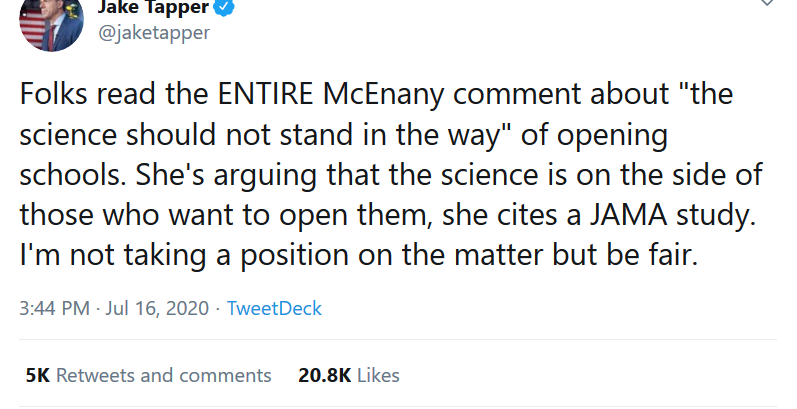
Task: Open the tweet options chevron menu
Action: coord(766,4)
